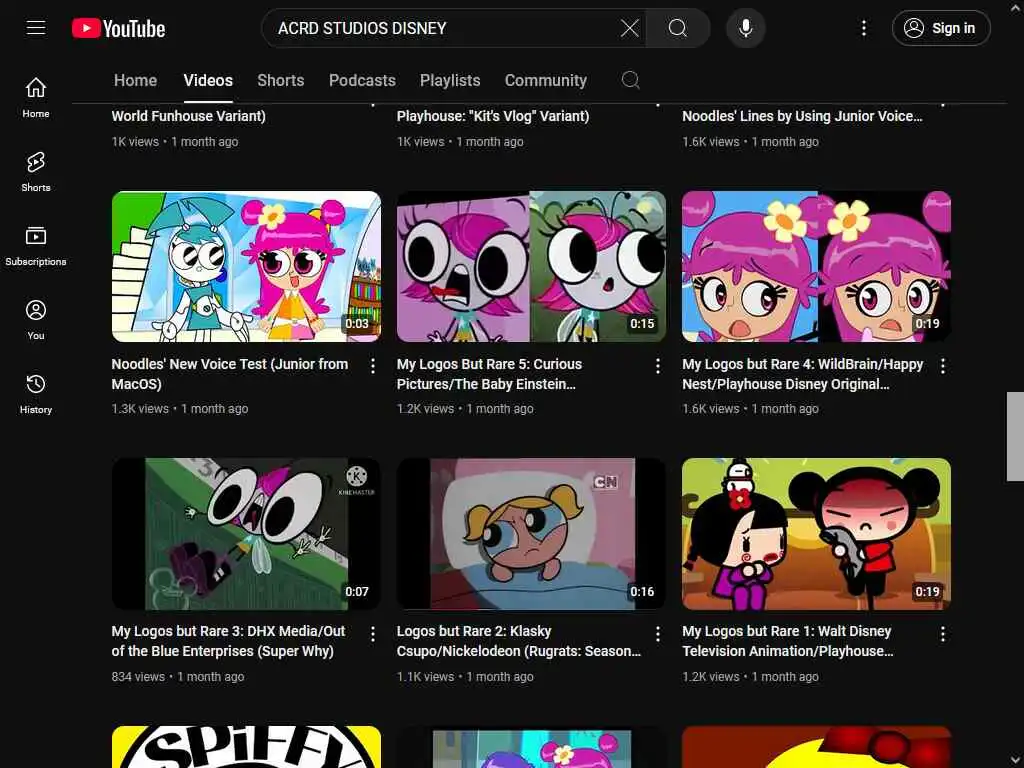Start voice search with microphone
This screenshot has height=768, width=1024.
[x=746, y=28]
